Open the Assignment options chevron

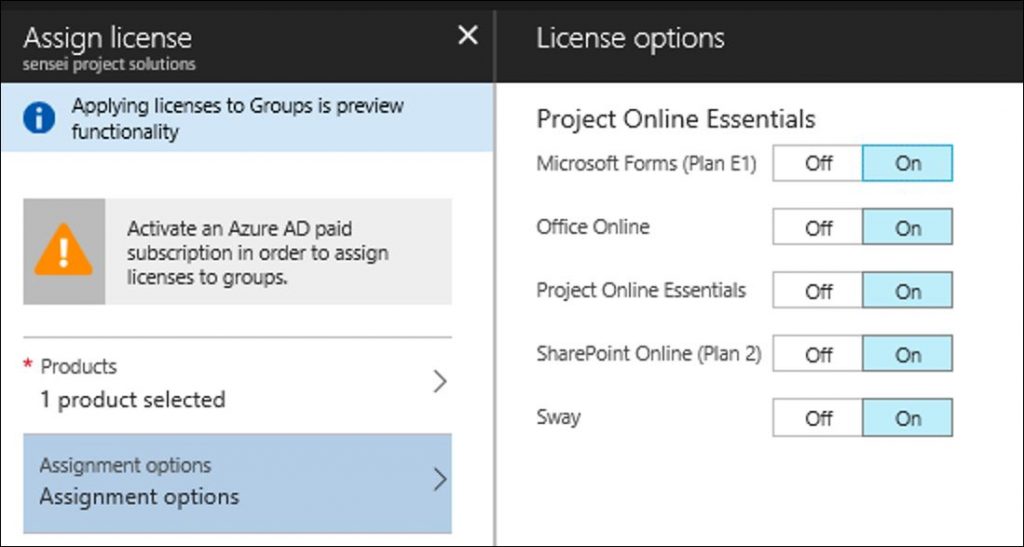point(440,480)
